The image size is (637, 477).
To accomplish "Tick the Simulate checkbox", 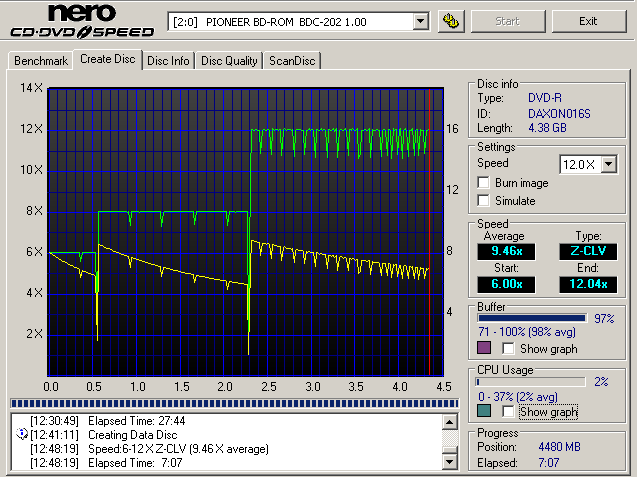I will click(x=485, y=201).
